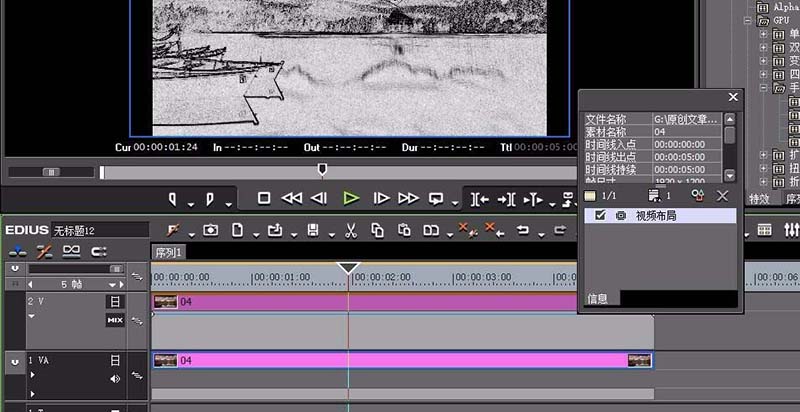Viewport: 800px width, 412px height.
Task: Toggle ripple mode on the timeline
Action: [44, 251]
